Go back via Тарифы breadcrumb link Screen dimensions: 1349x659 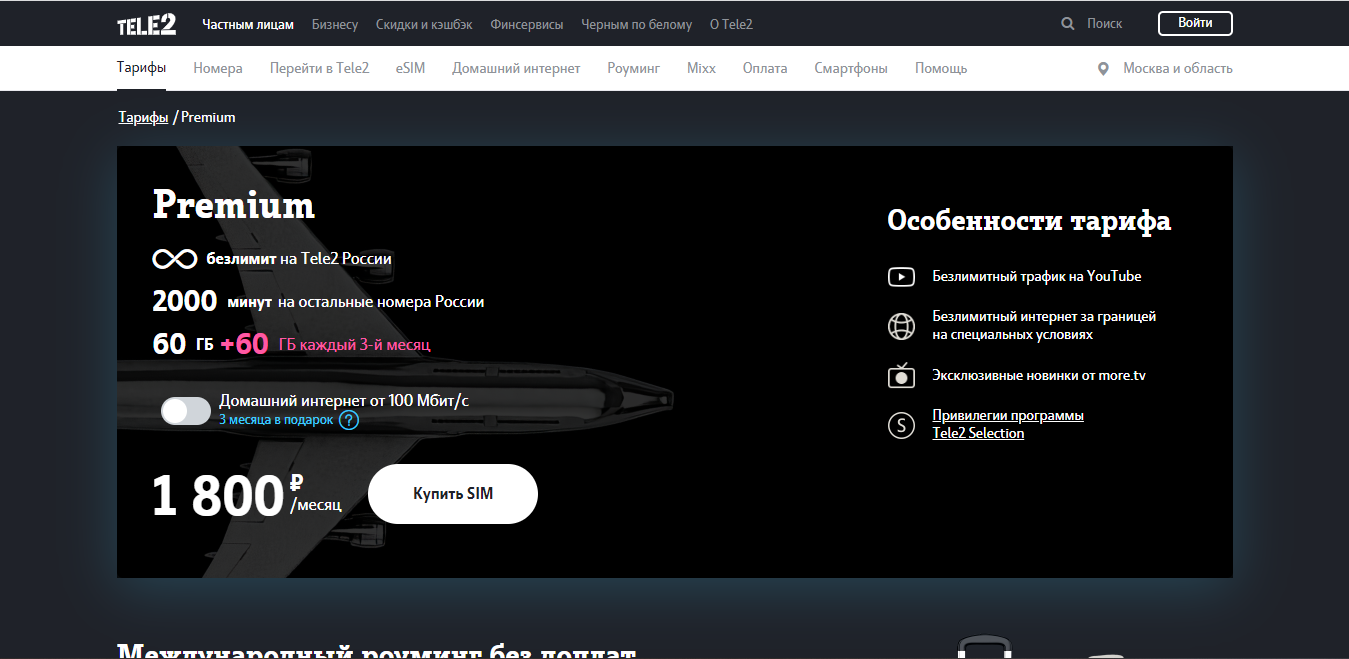143,117
